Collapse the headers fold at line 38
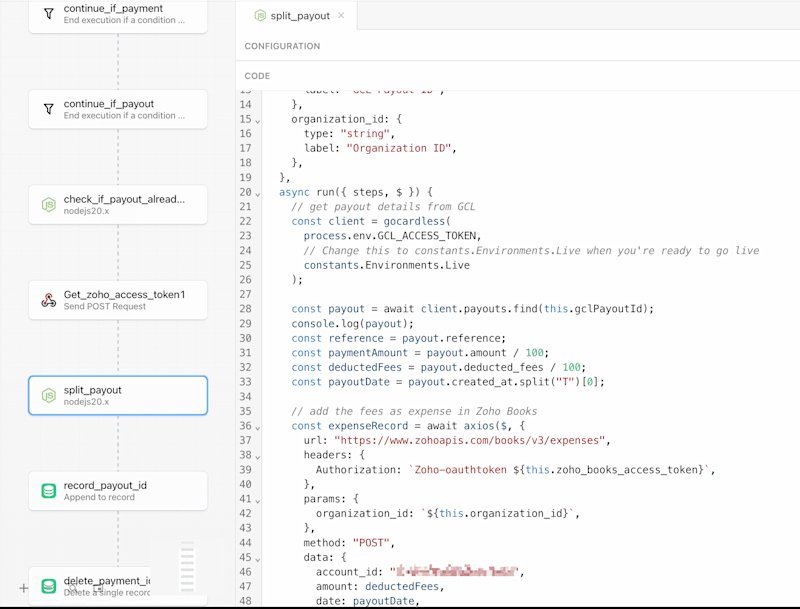This screenshot has height=609, width=800. click(258, 456)
